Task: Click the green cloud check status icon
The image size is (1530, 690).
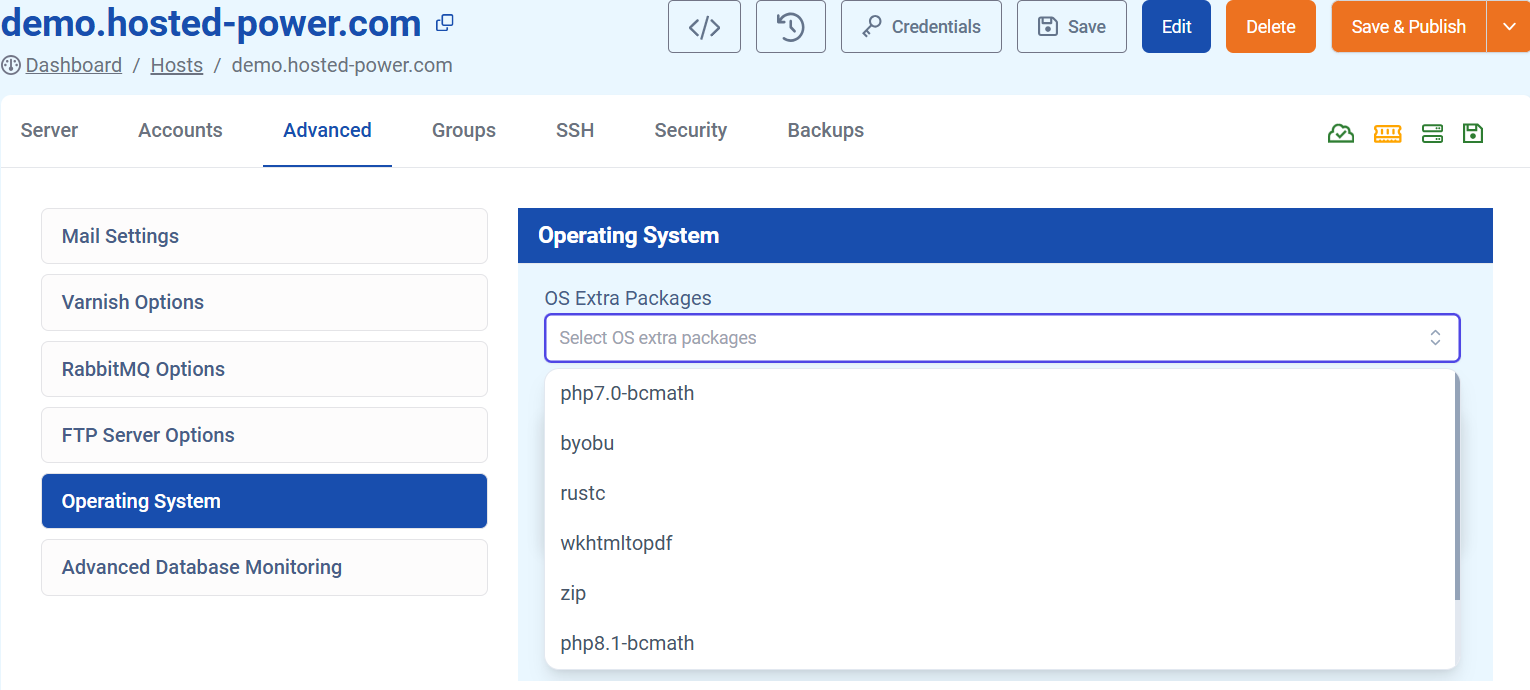Action: coord(1340,133)
